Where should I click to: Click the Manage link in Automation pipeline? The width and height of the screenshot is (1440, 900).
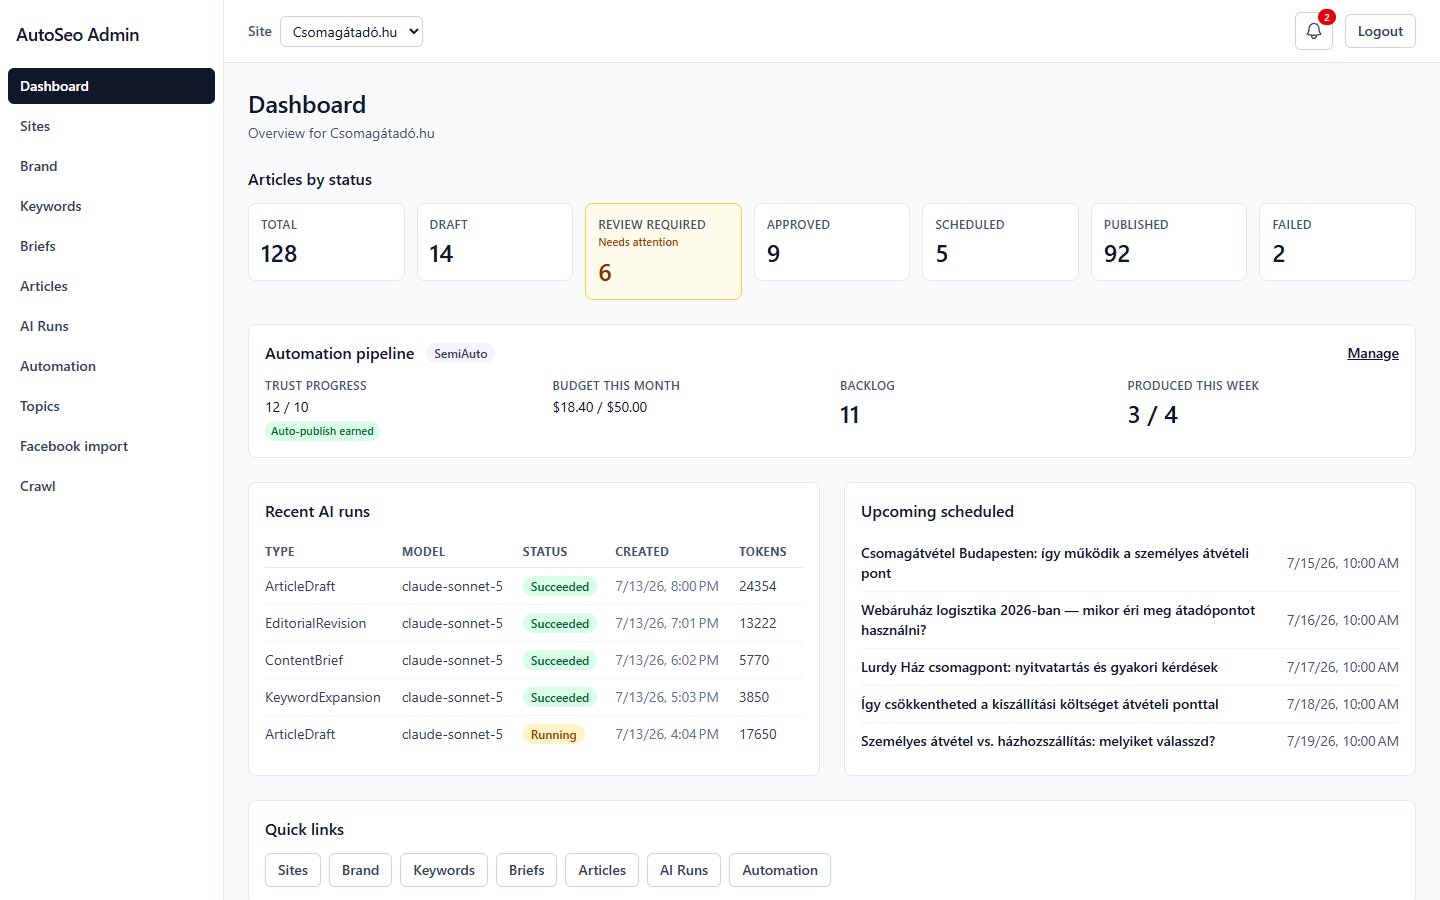pyautogui.click(x=1373, y=353)
